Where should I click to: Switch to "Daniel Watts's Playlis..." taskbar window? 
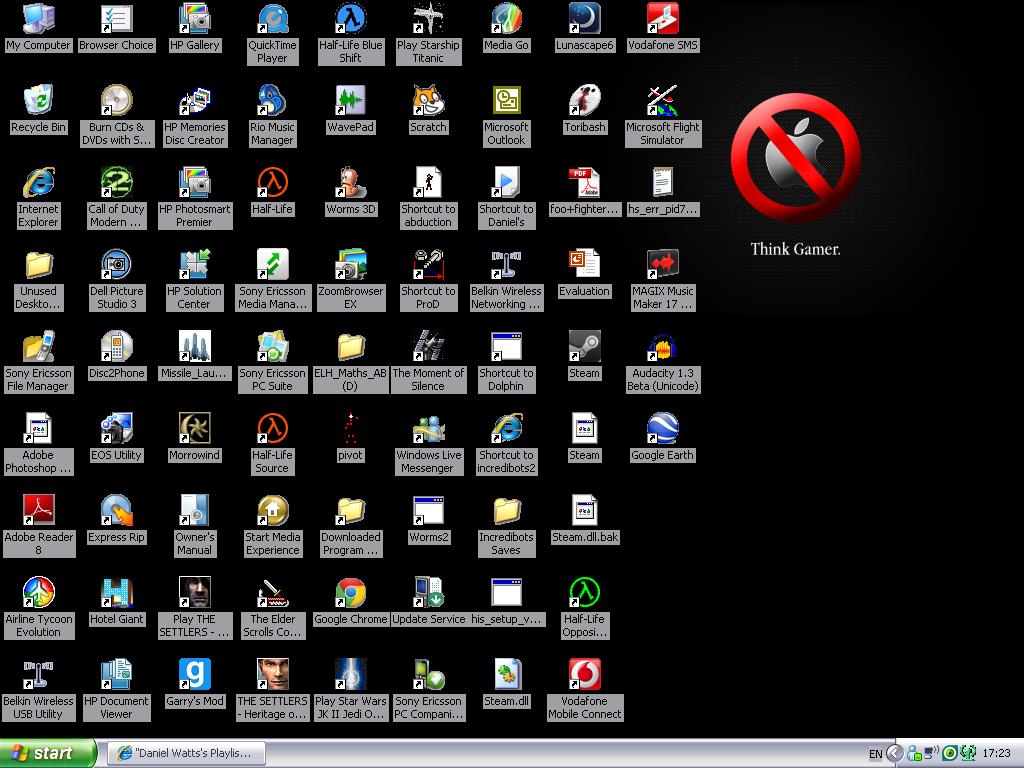[186, 753]
